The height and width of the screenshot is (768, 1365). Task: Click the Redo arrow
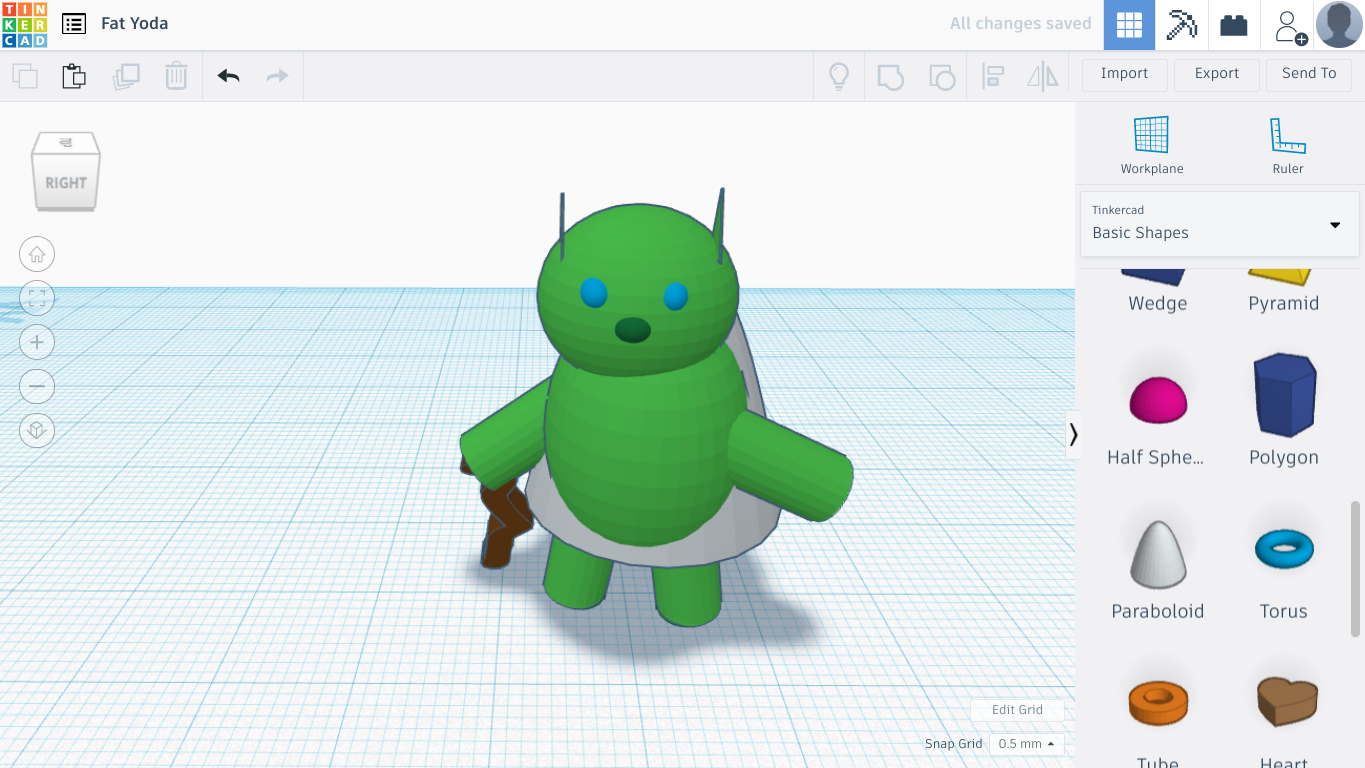point(277,76)
